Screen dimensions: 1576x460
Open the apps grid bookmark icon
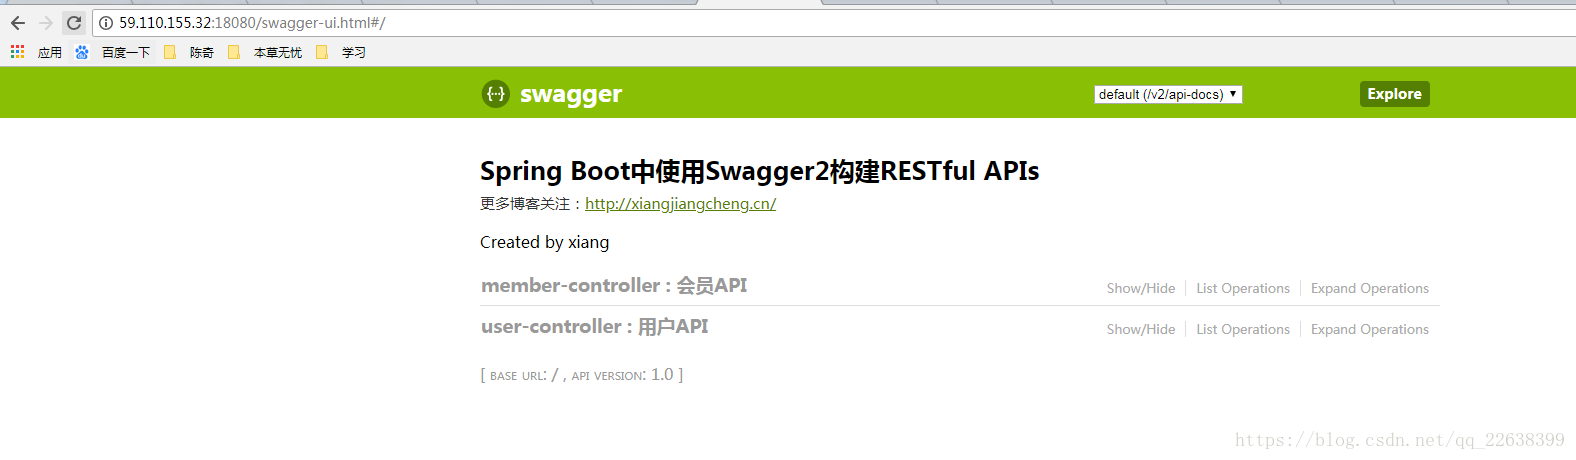[17, 52]
